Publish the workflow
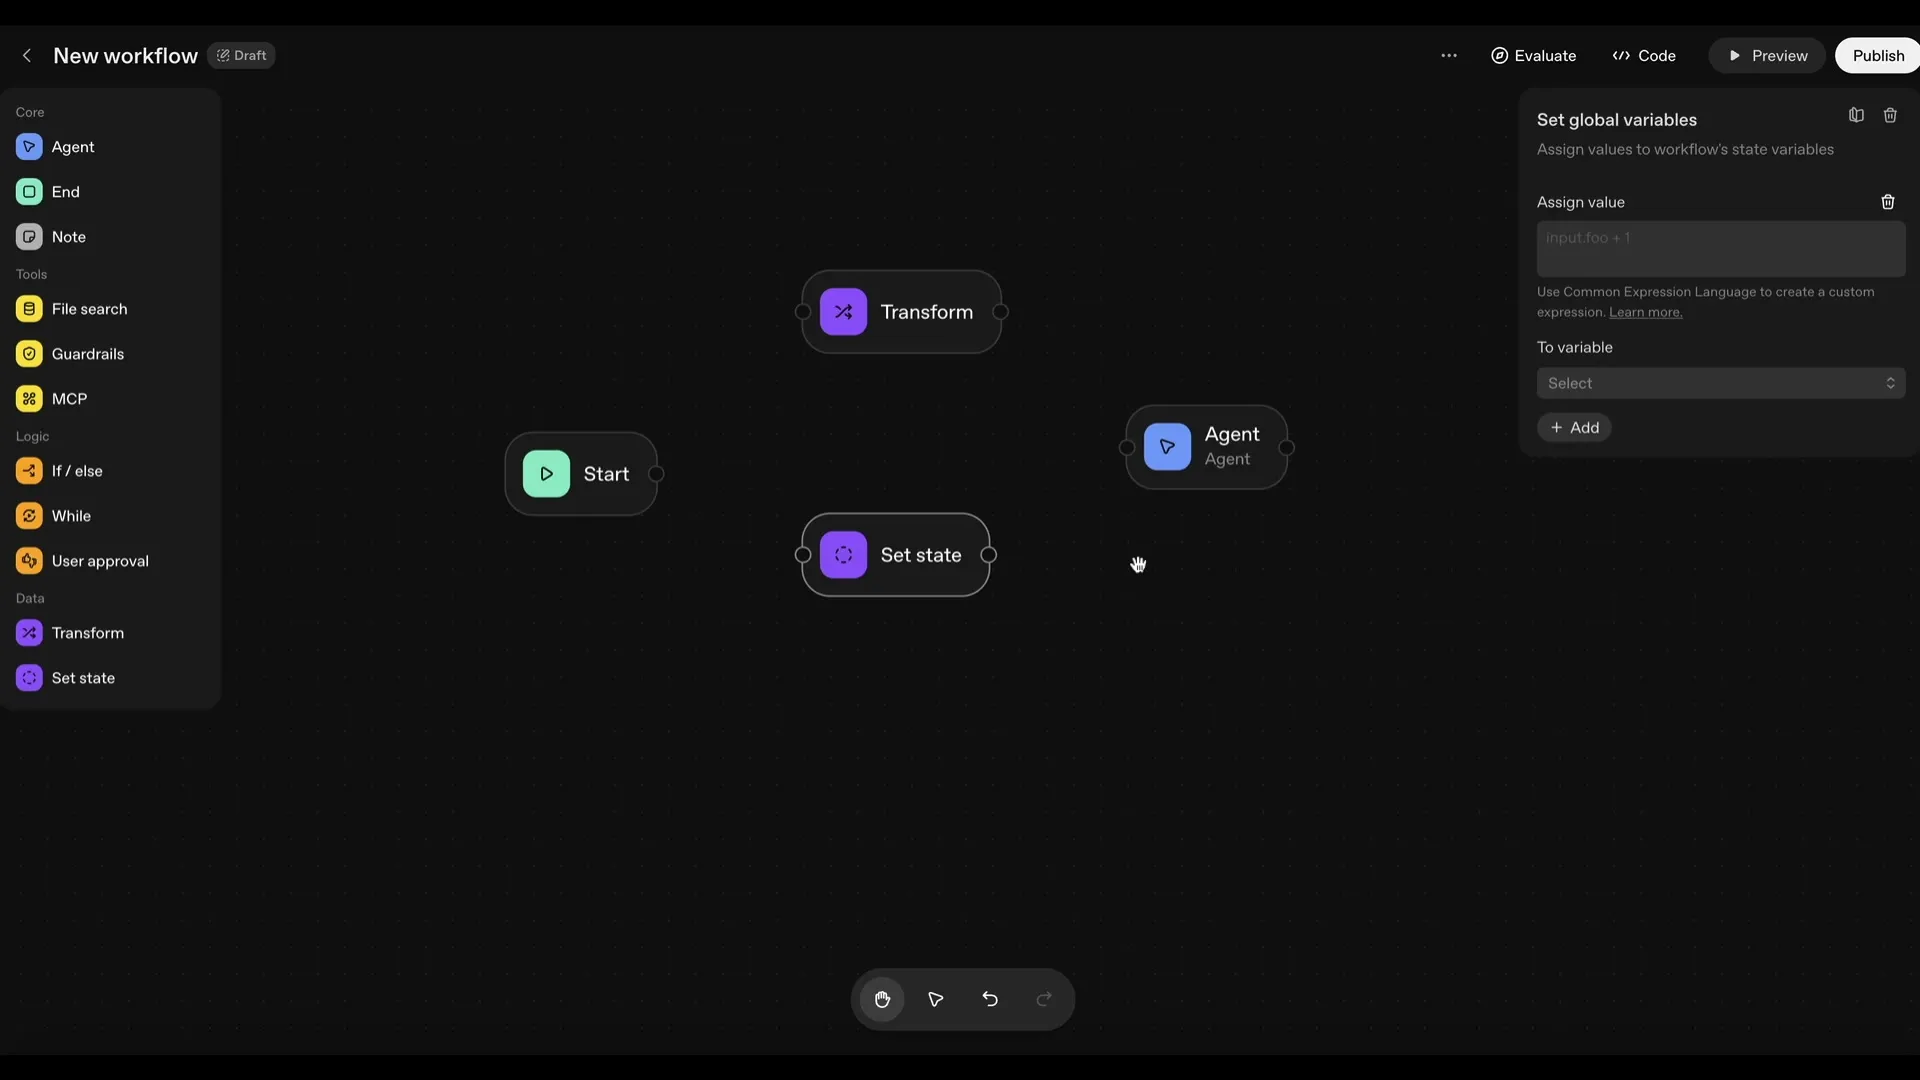The width and height of the screenshot is (1920, 1080). [x=1877, y=55]
